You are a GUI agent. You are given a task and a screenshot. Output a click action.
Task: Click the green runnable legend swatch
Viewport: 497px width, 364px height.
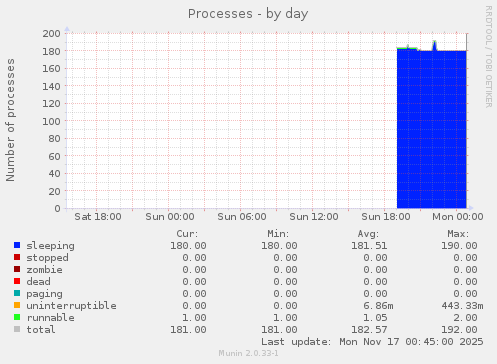coord(17,317)
